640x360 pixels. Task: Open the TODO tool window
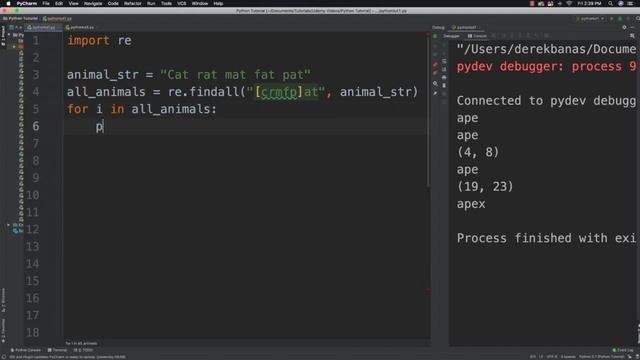click(84, 350)
